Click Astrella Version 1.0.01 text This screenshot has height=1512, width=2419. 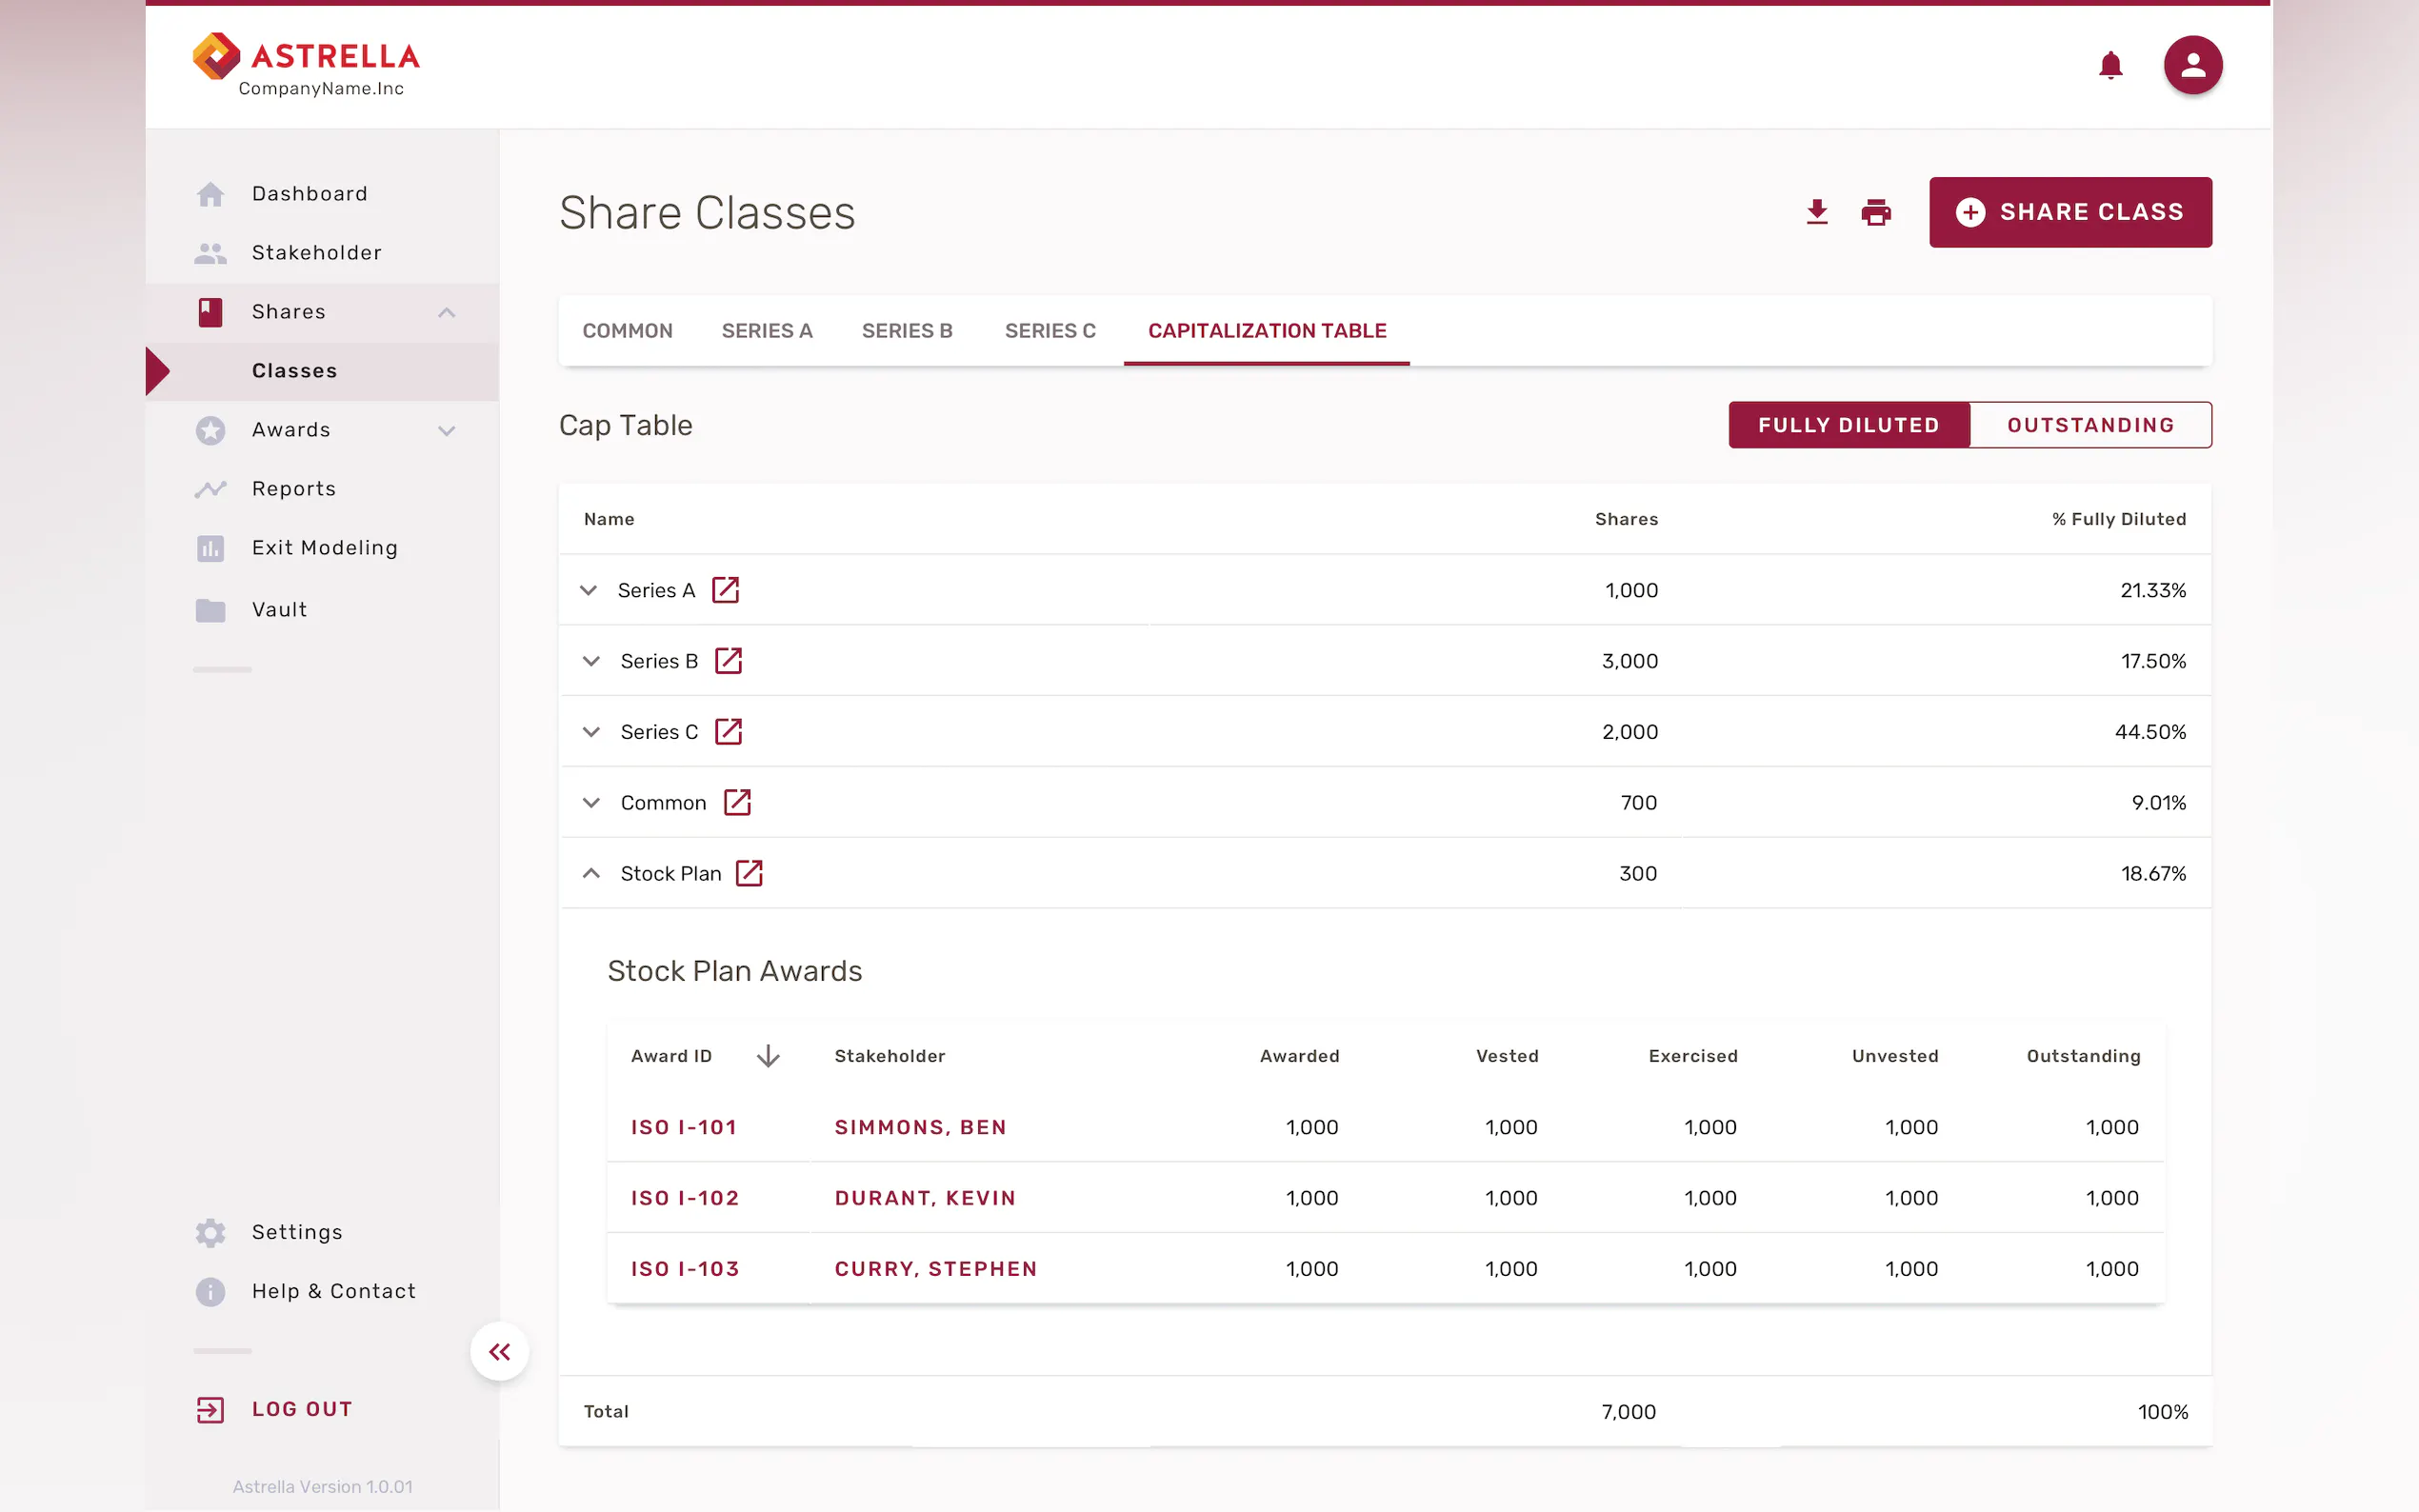tap(322, 1487)
